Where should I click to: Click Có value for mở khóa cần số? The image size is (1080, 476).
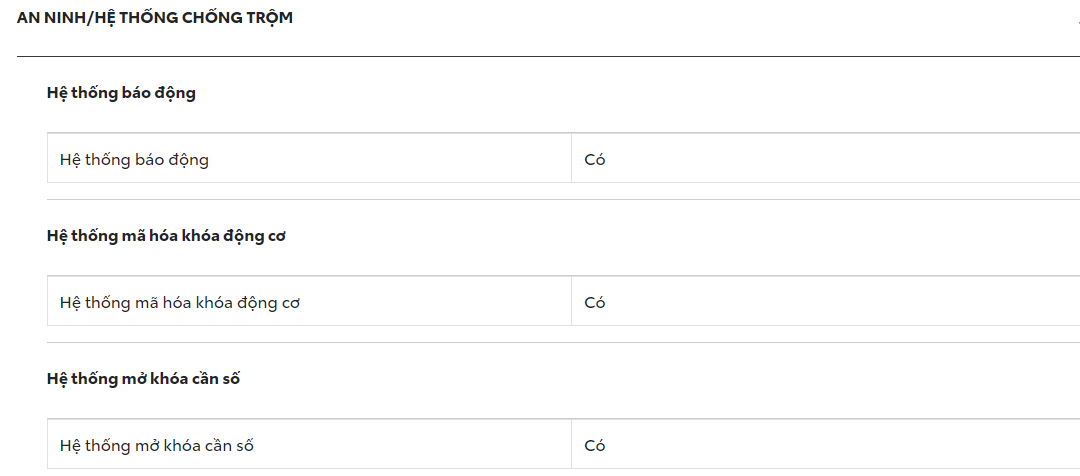pos(595,445)
